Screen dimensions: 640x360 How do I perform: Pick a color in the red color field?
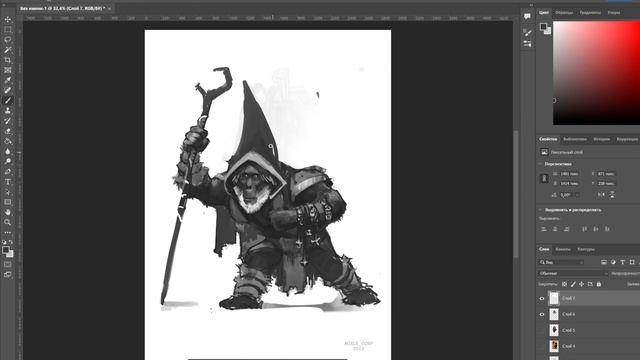[596, 73]
